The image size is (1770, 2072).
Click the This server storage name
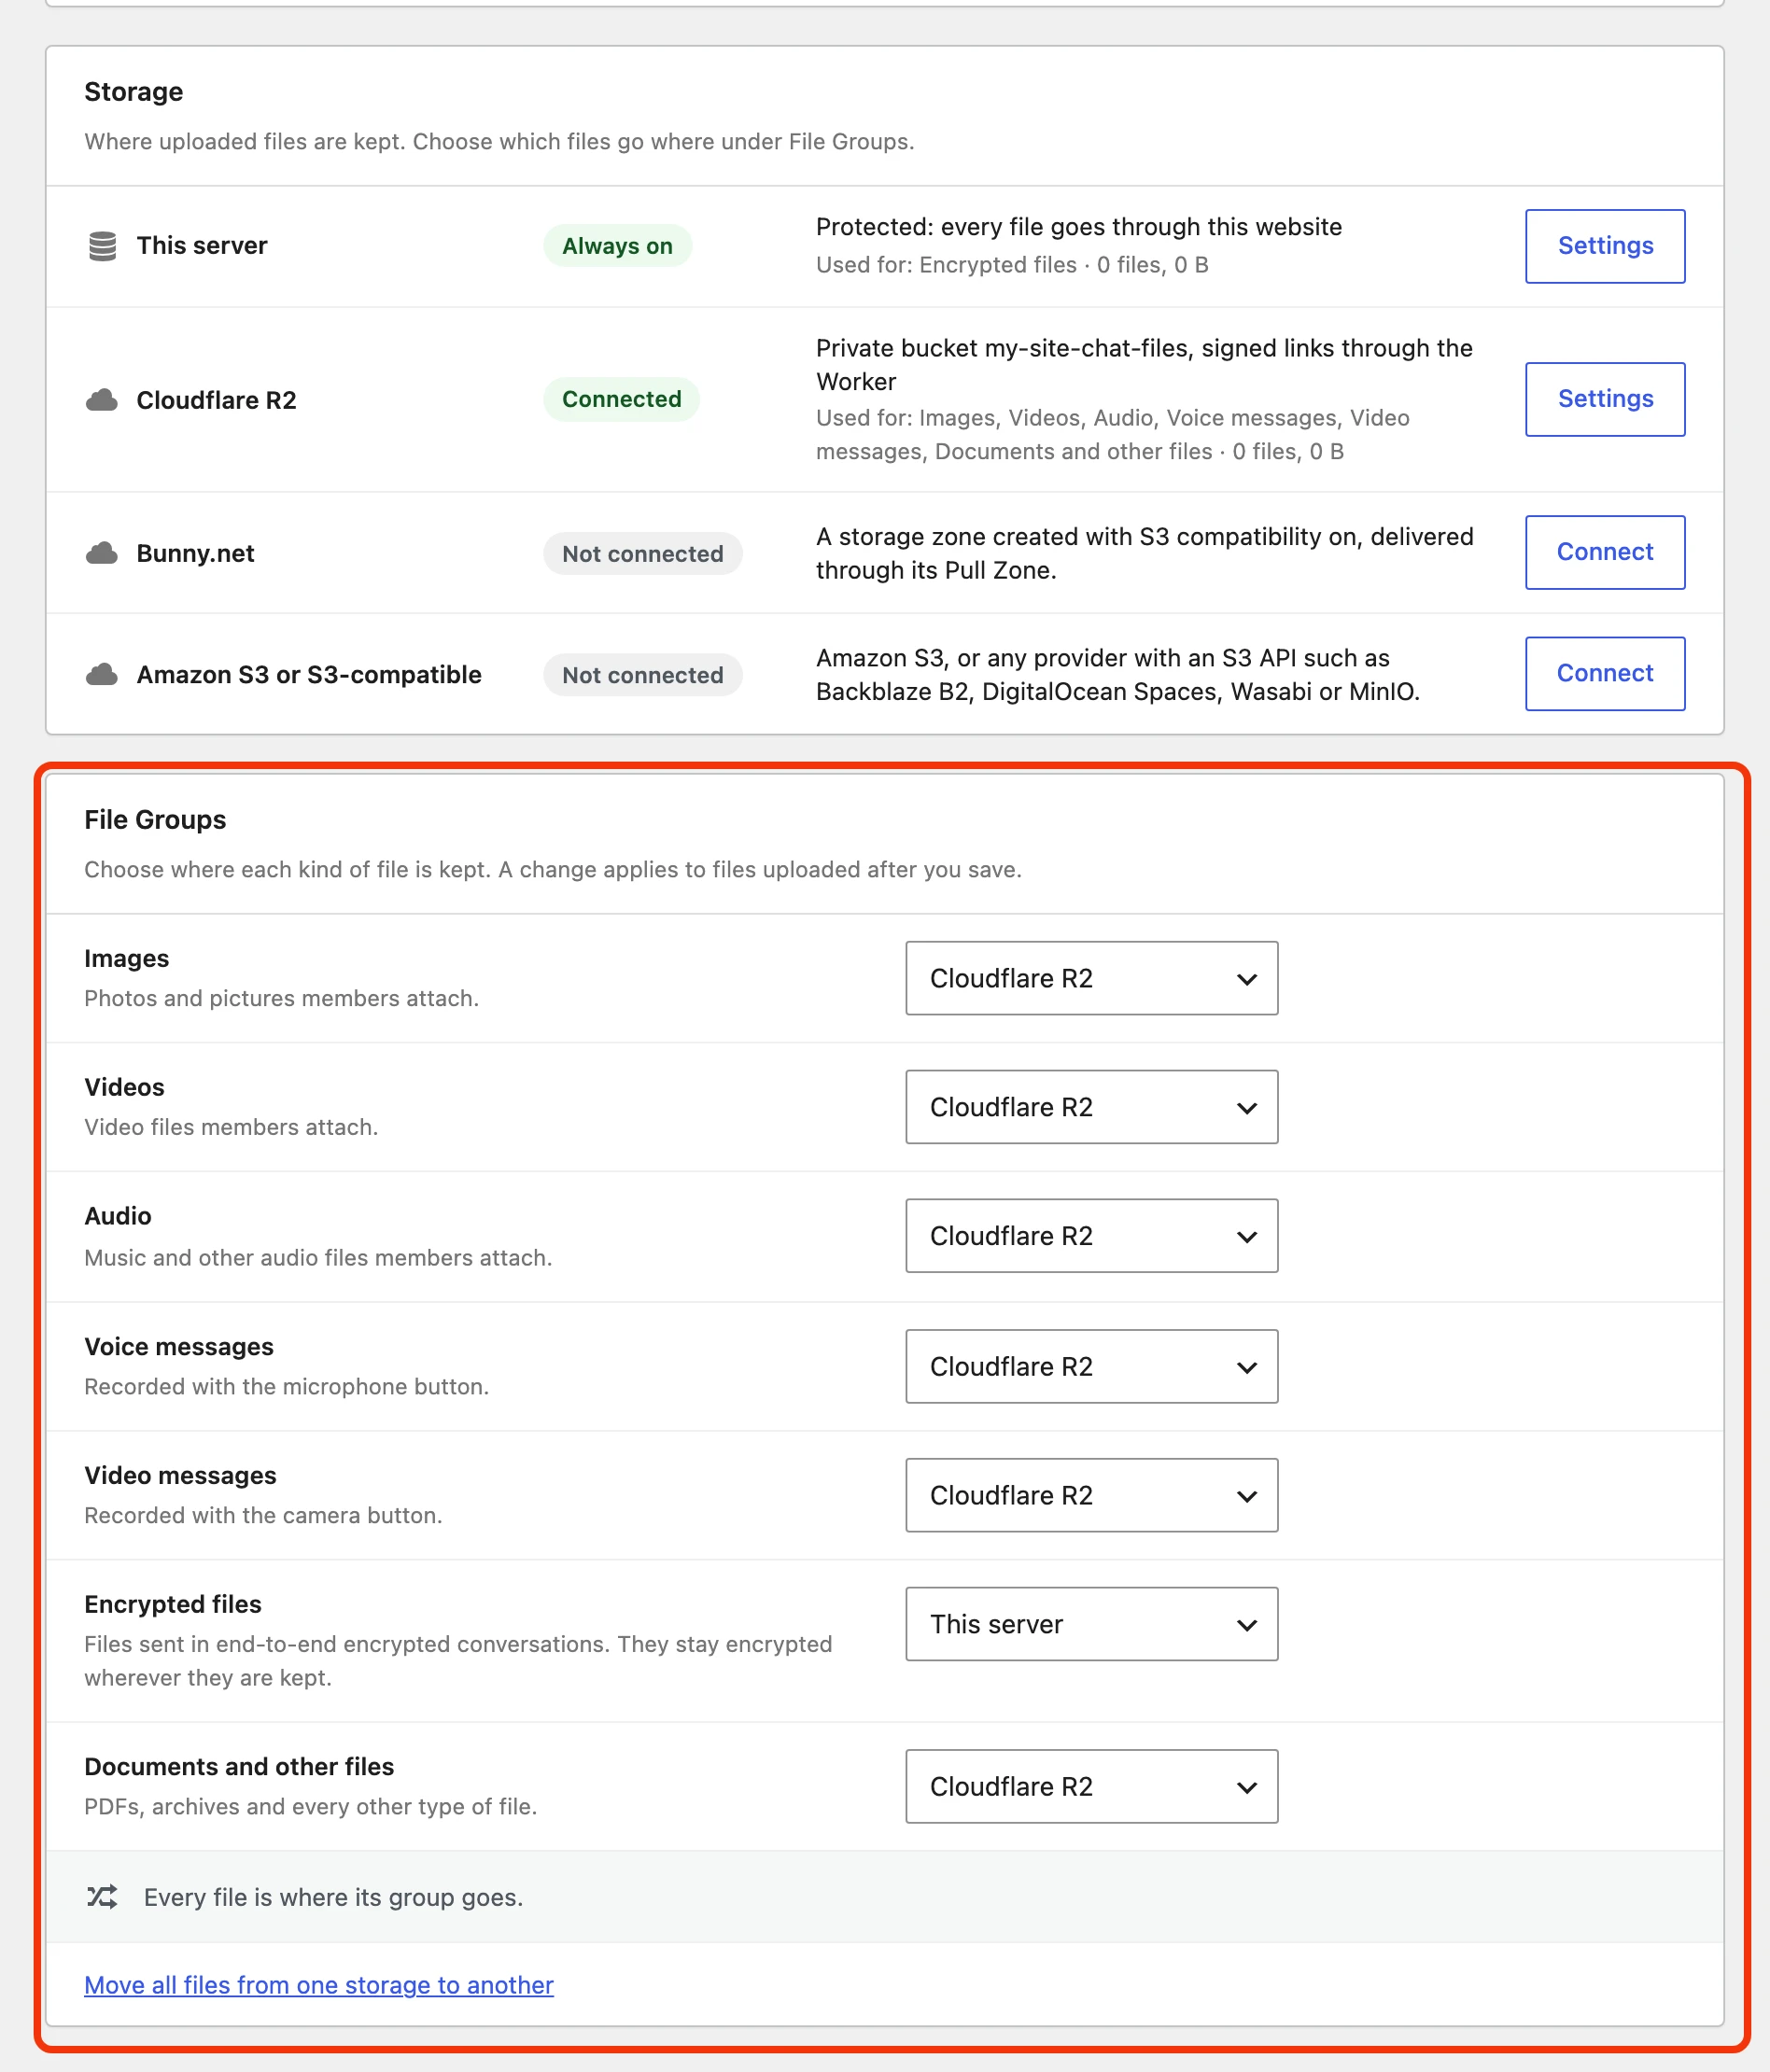(202, 246)
